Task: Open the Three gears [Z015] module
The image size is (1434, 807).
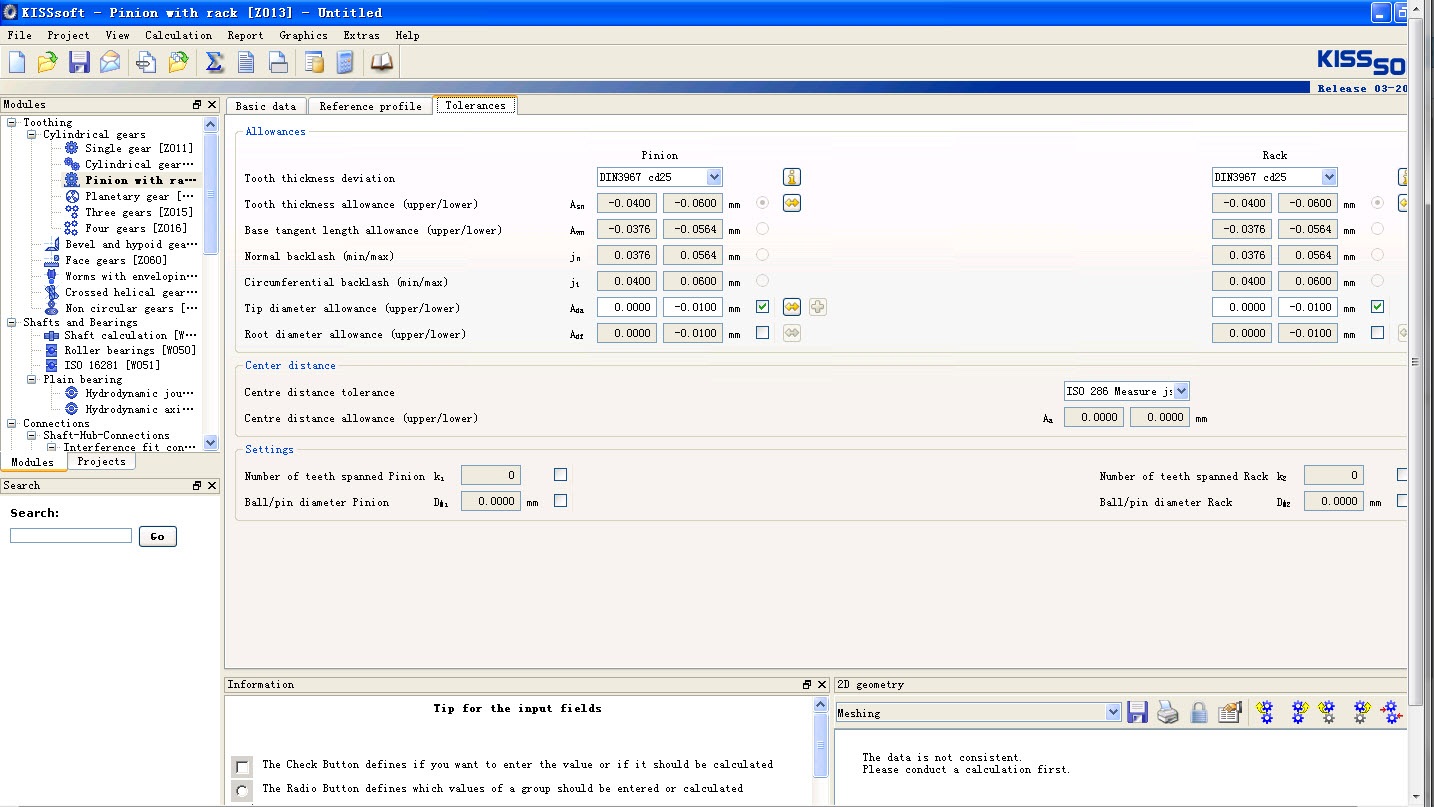Action: point(138,212)
